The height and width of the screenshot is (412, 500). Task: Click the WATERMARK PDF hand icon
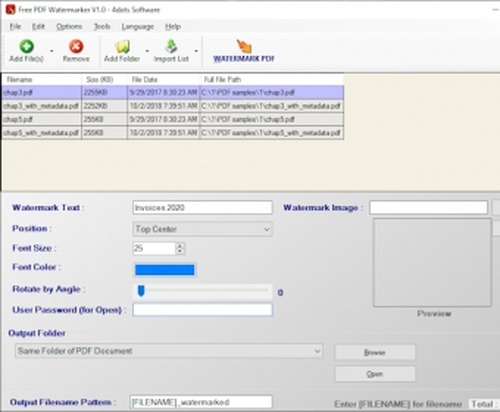[x=244, y=46]
